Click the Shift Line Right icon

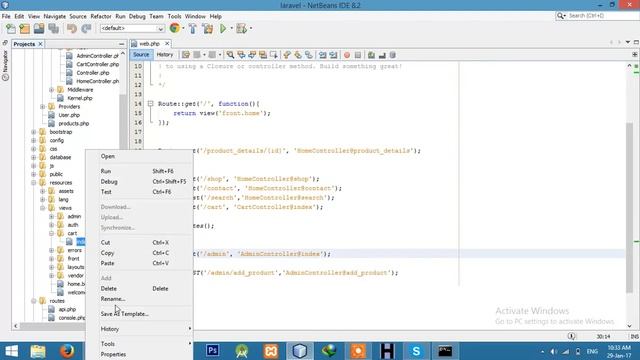tap(333, 55)
